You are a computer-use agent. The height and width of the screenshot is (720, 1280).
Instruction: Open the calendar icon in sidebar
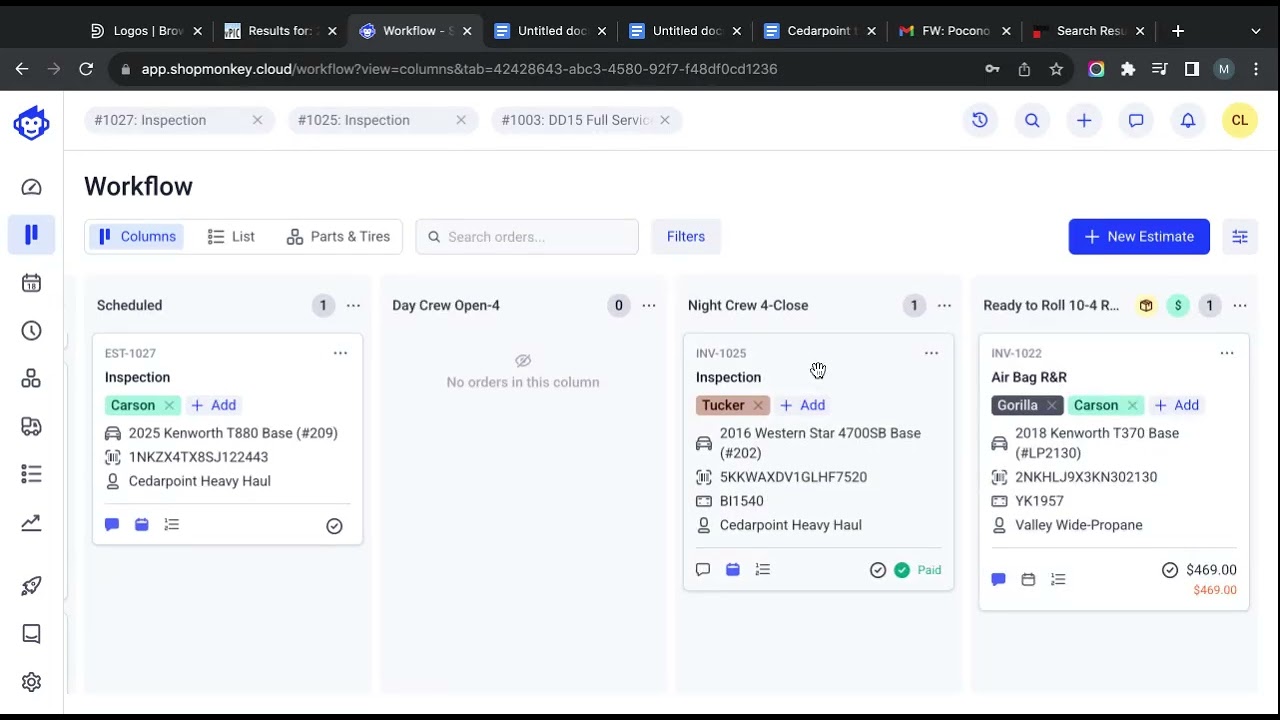coord(31,283)
